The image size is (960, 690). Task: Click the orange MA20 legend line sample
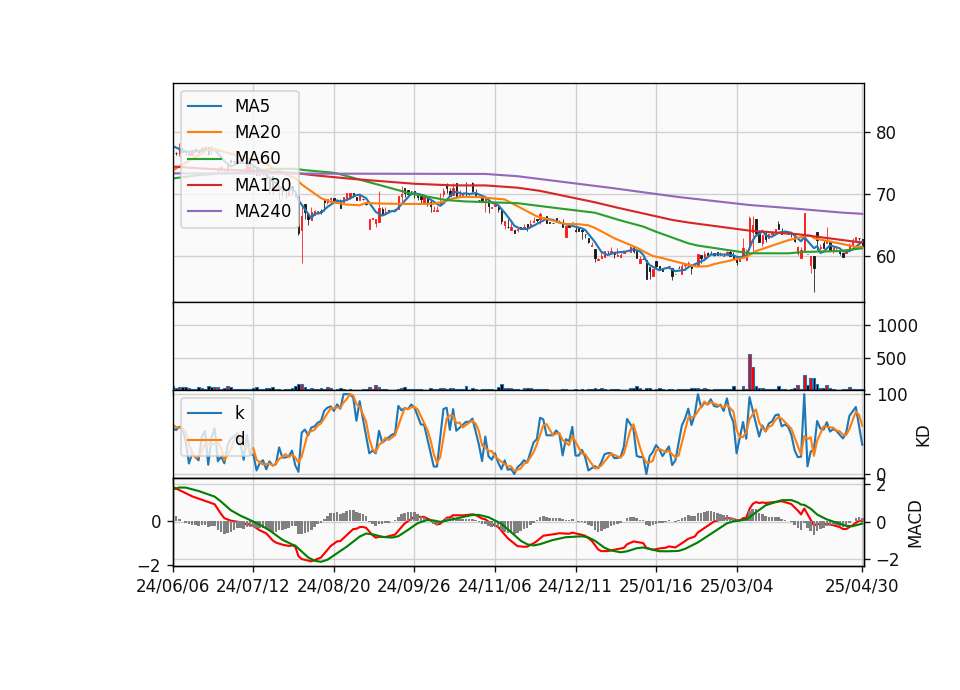204,132
